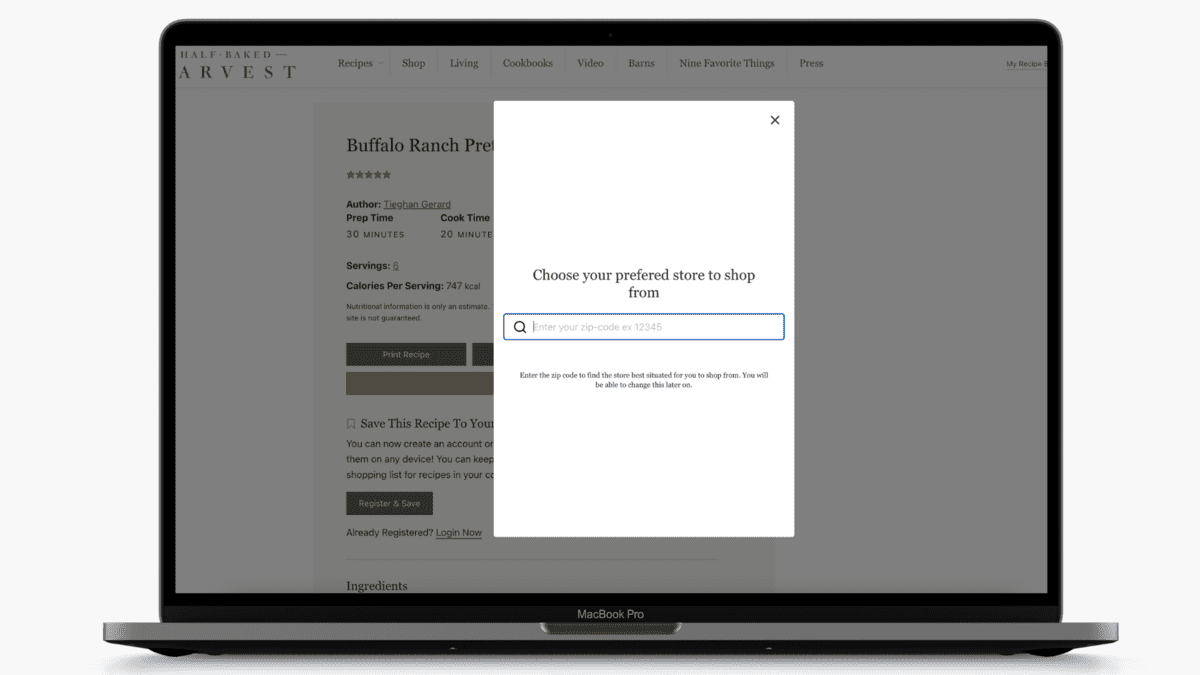Viewport: 1200px width, 675px height.
Task: Open the Shop menu item
Action: 413,63
